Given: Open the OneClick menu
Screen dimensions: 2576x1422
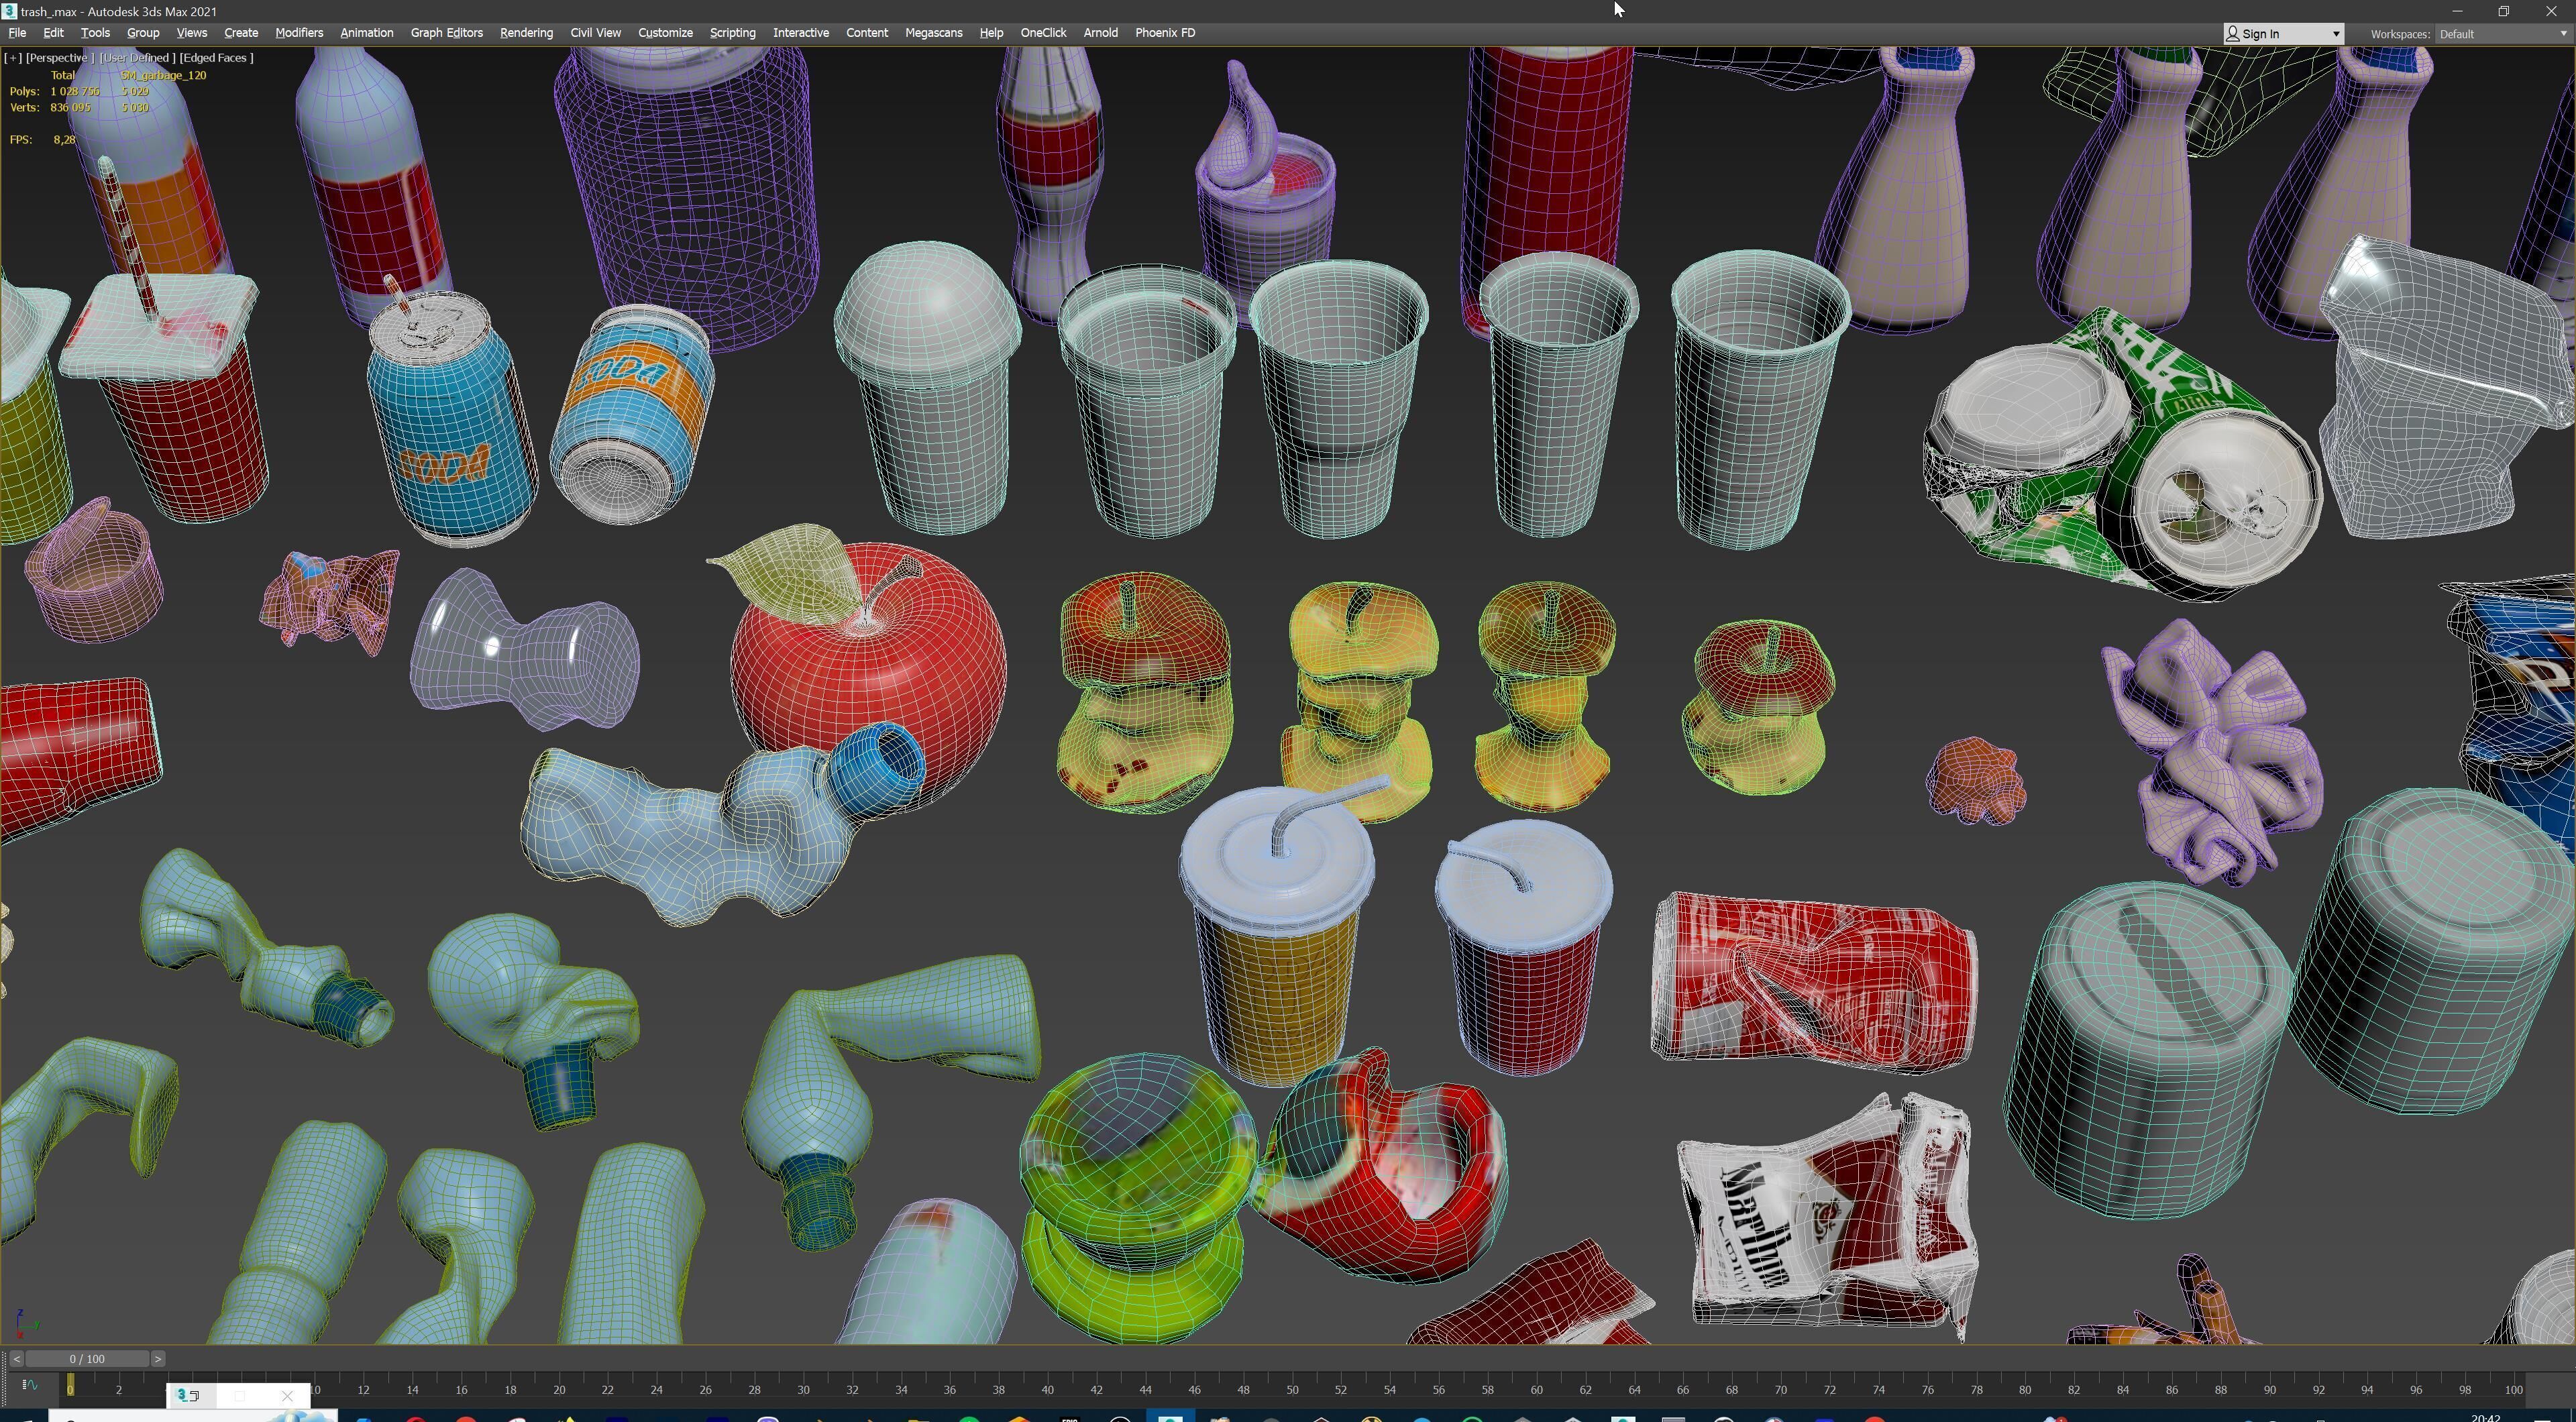Looking at the screenshot, I should click(x=1043, y=33).
